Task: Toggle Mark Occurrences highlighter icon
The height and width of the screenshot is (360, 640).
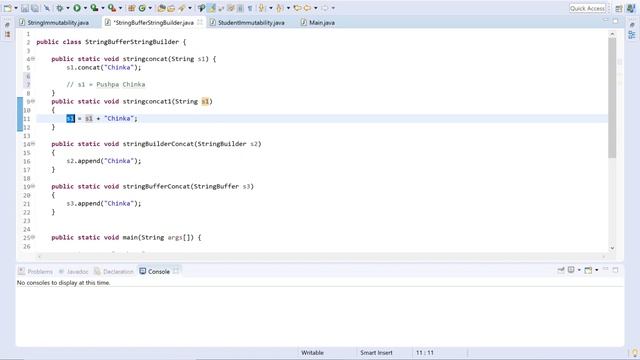Action: tap(211, 8)
